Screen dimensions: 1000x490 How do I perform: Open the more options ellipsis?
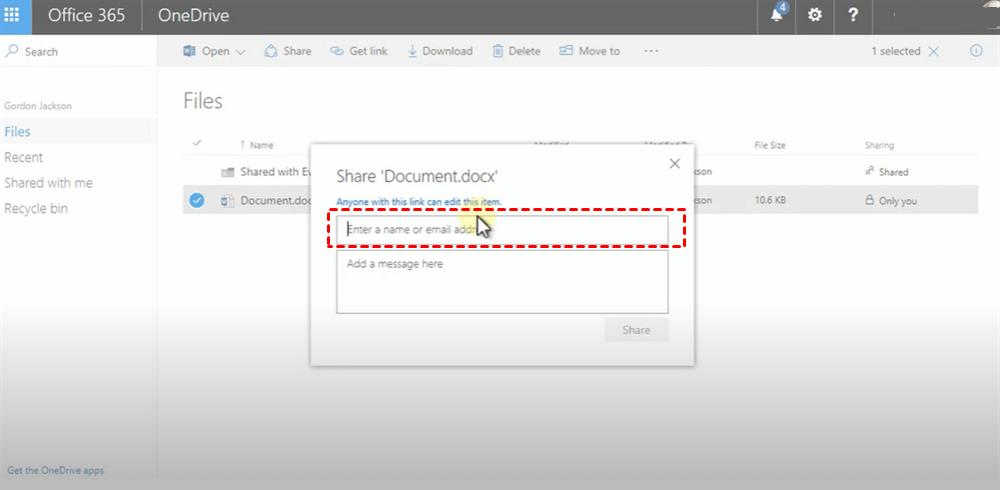coord(651,51)
